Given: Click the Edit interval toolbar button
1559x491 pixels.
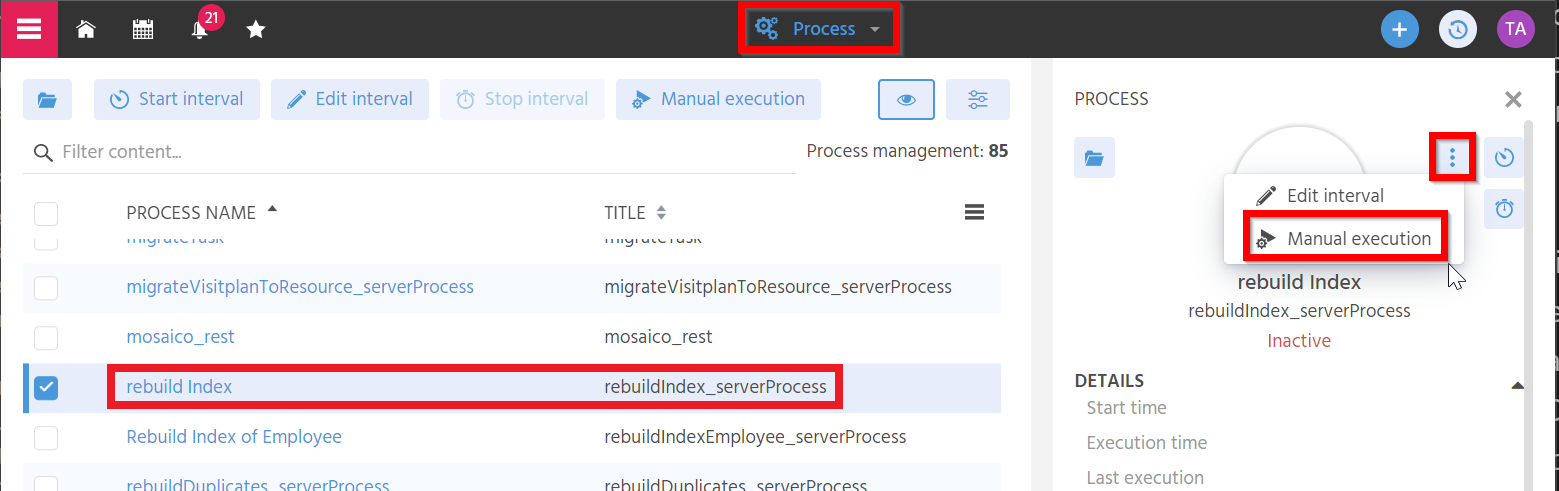Looking at the screenshot, I should (x=350, y=99).
